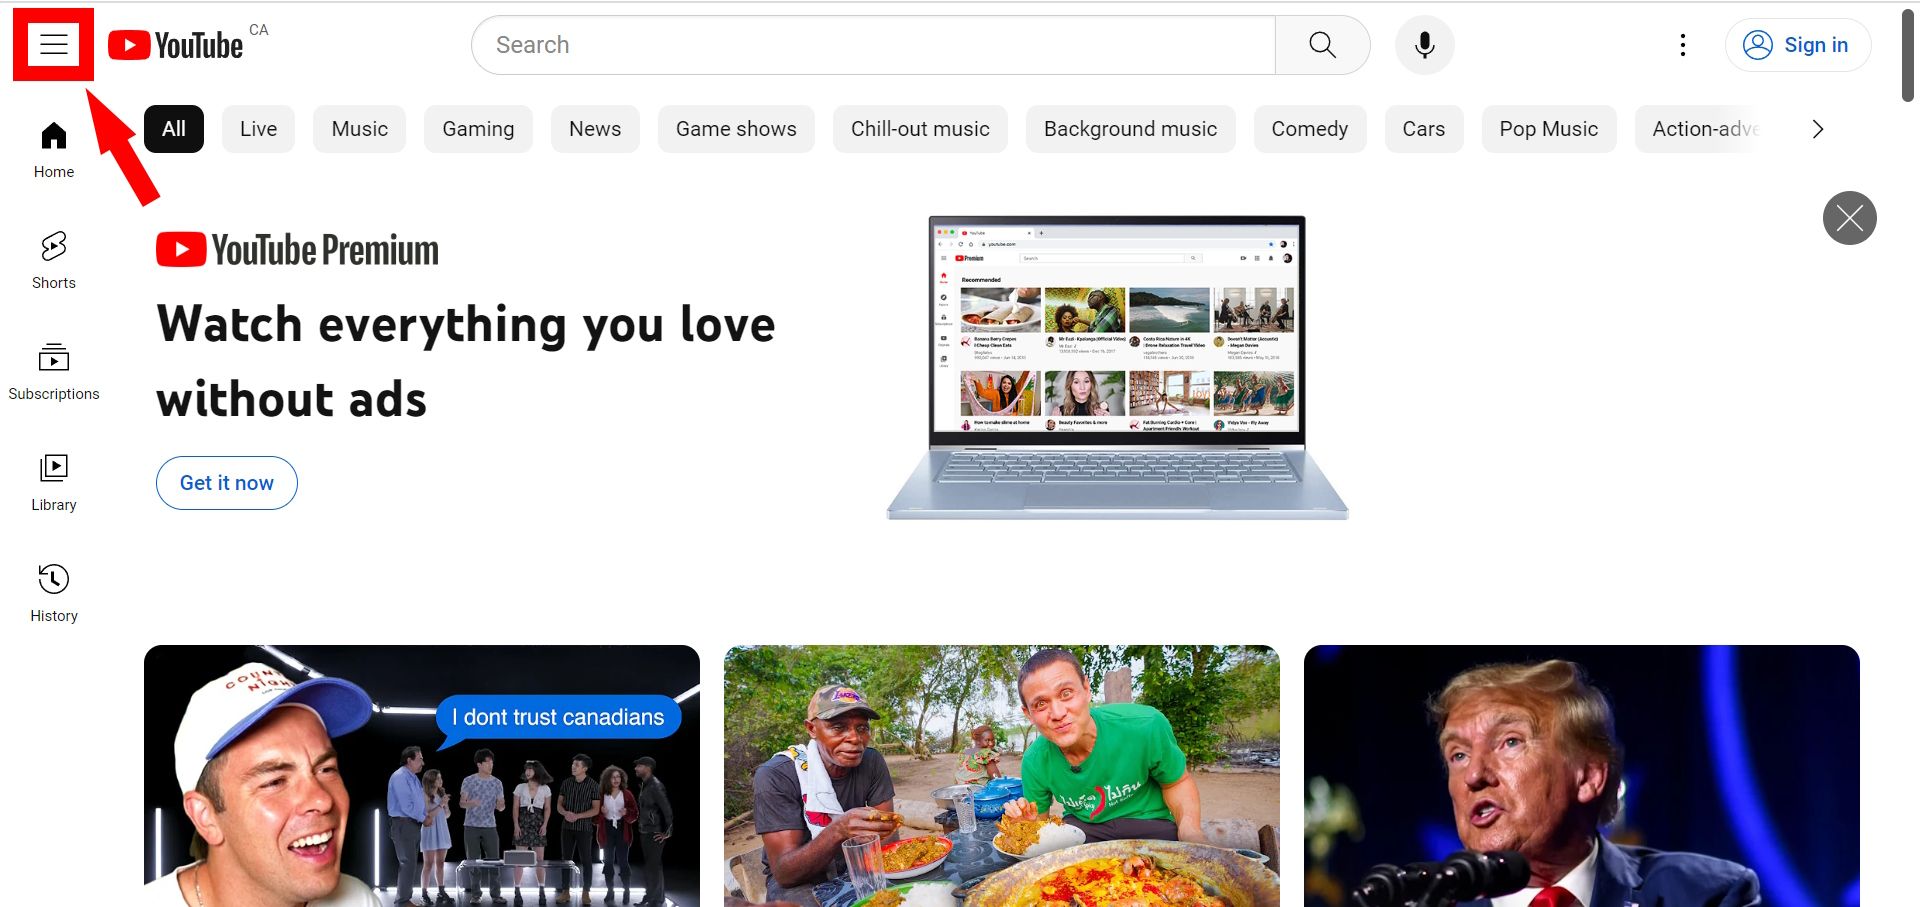
Task: Select the Chill-out music chip
Action: [920, 129]
